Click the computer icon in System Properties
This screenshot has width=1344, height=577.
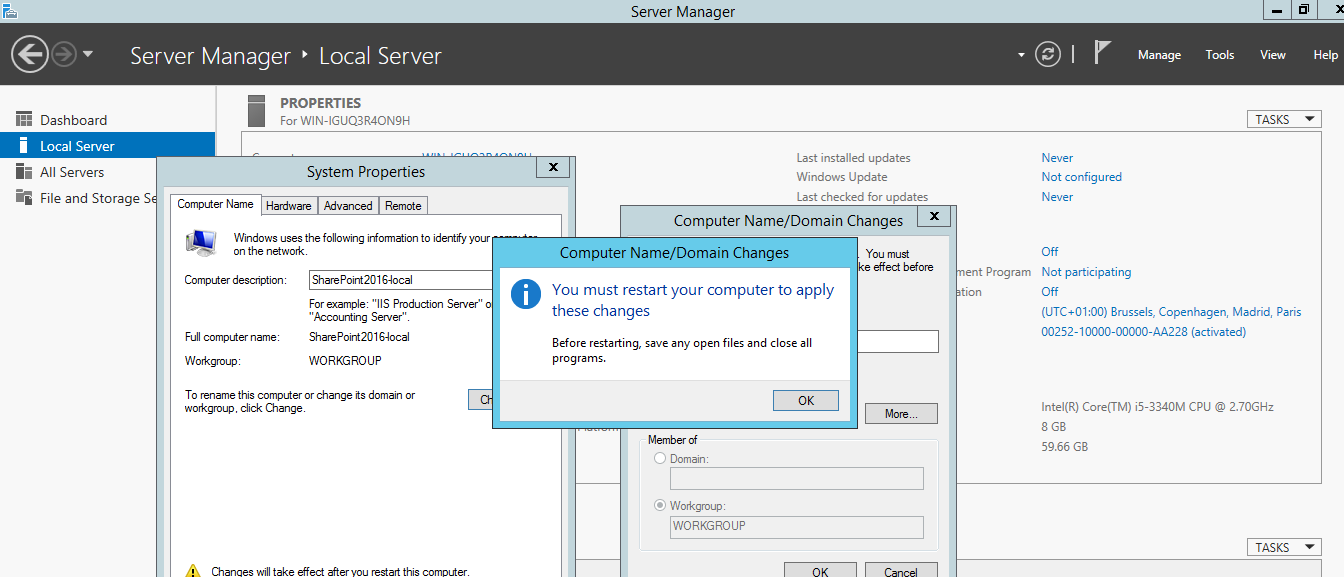[x=201, y=241]
